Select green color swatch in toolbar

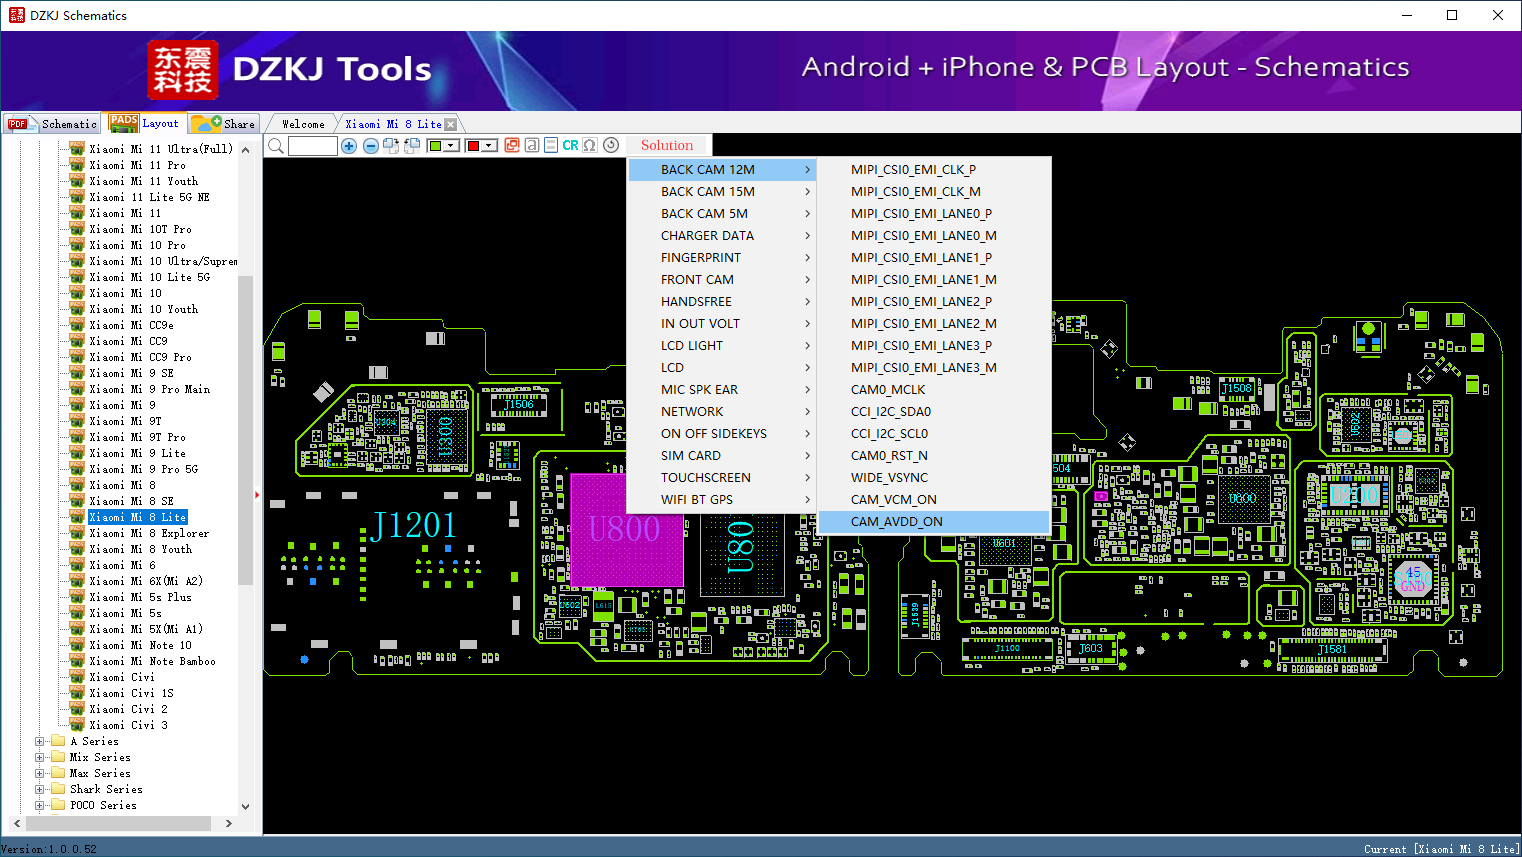[x=435, y=146]
